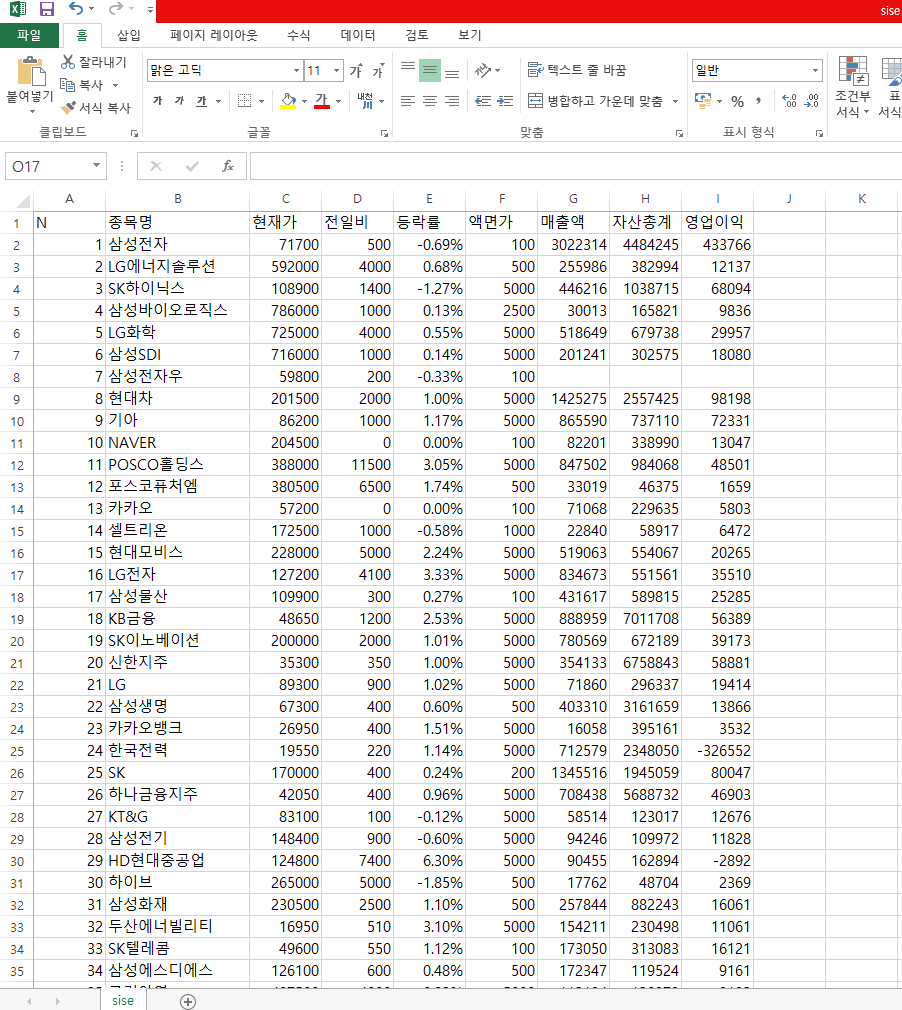Click the Select All corner triangle

[x=23, y=200]
